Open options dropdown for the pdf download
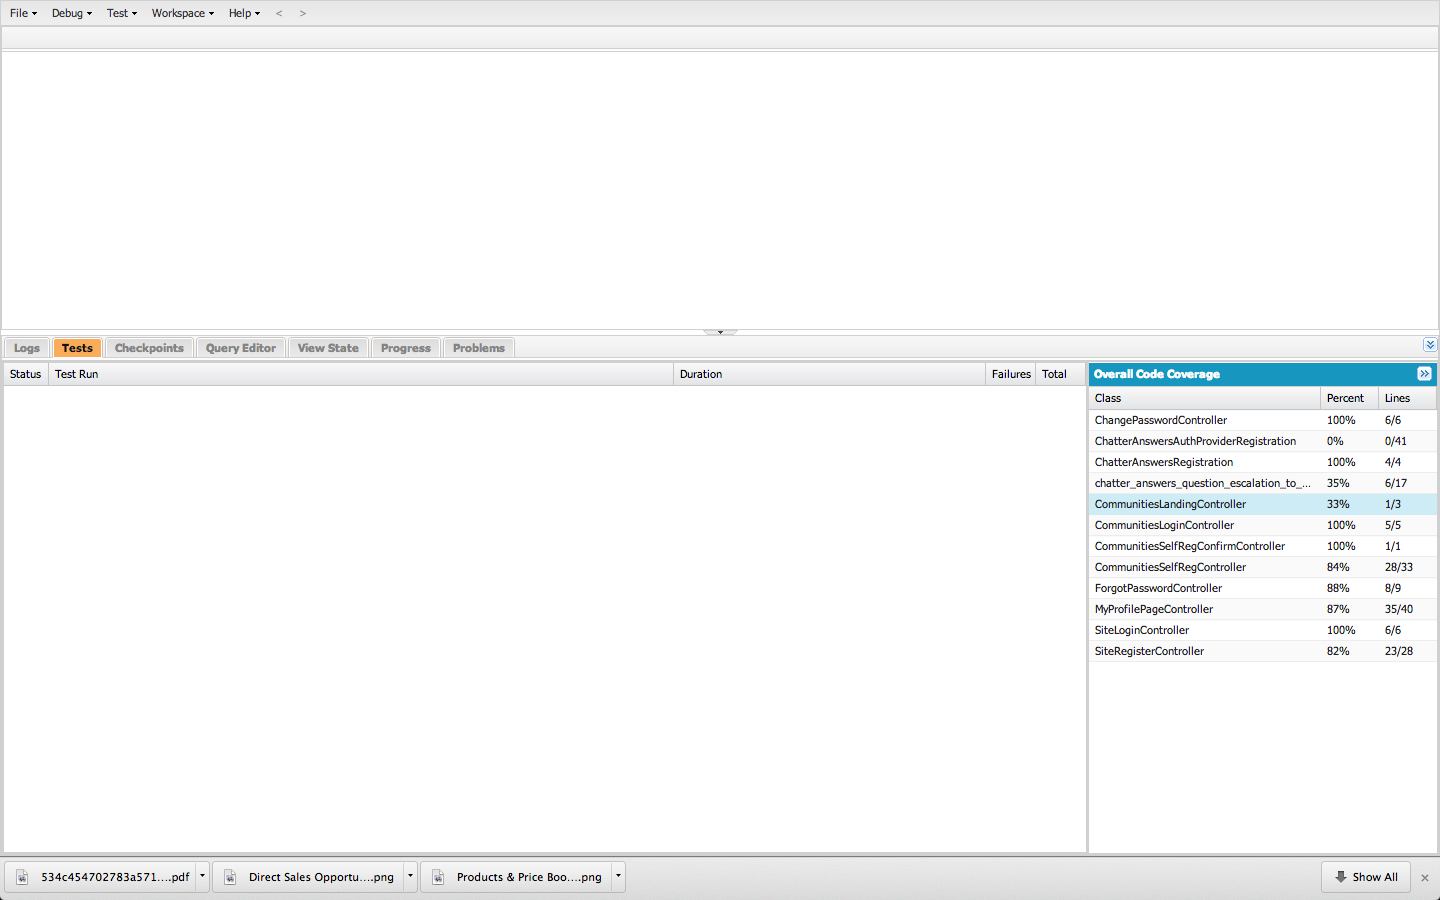 click(202, 877)
